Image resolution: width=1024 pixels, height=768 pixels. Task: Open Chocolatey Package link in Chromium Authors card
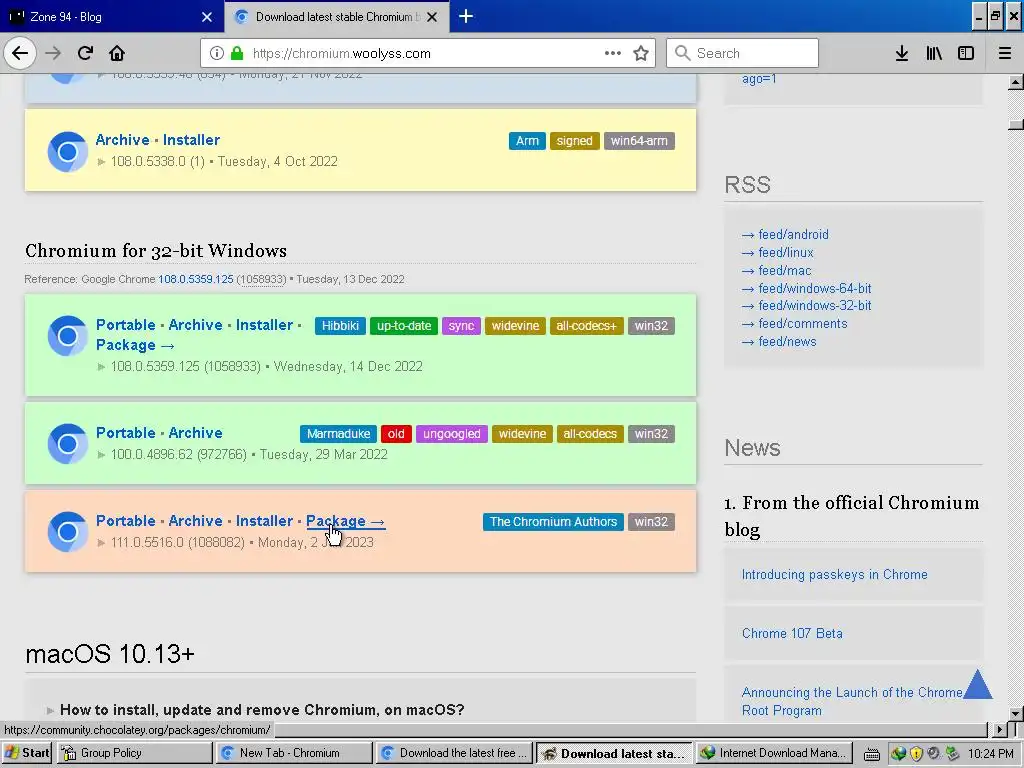(x=345, y=520)
